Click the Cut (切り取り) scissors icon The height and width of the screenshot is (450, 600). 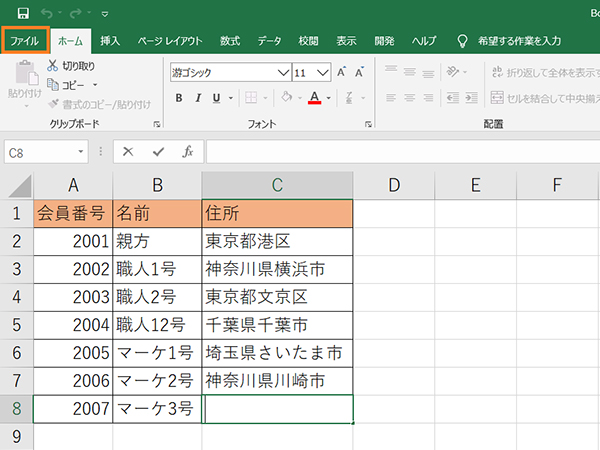point(53,66)
